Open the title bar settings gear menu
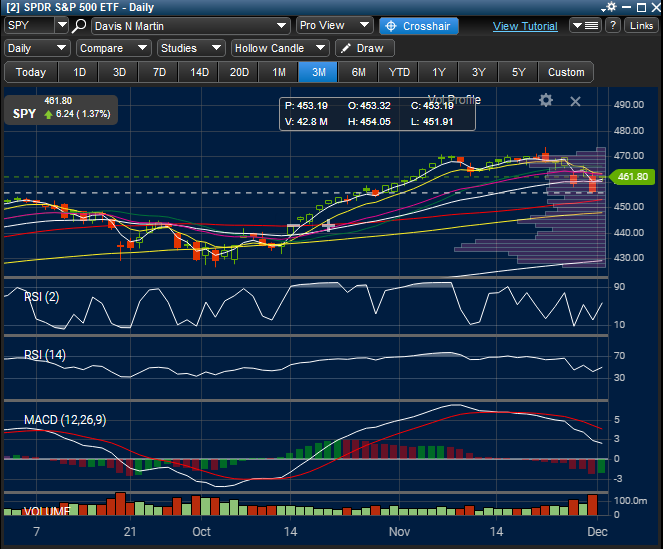663x549 pixels. pyautogui.click(x=609, y=7)
